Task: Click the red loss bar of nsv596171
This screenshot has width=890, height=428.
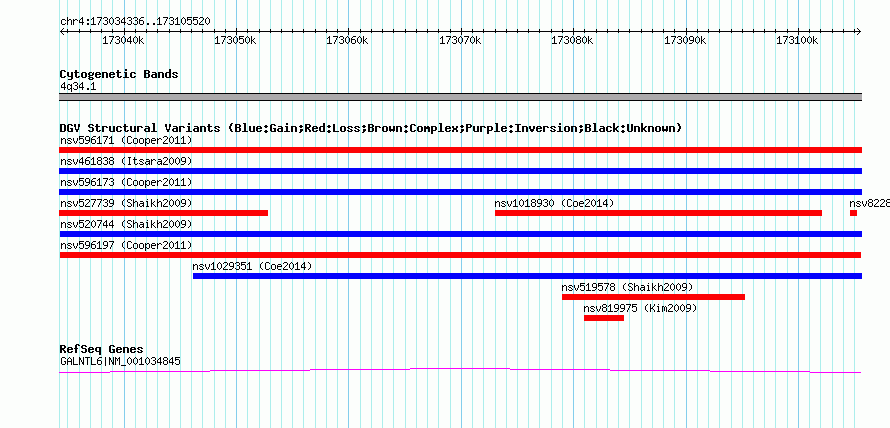Action: [x=461, y=150]
